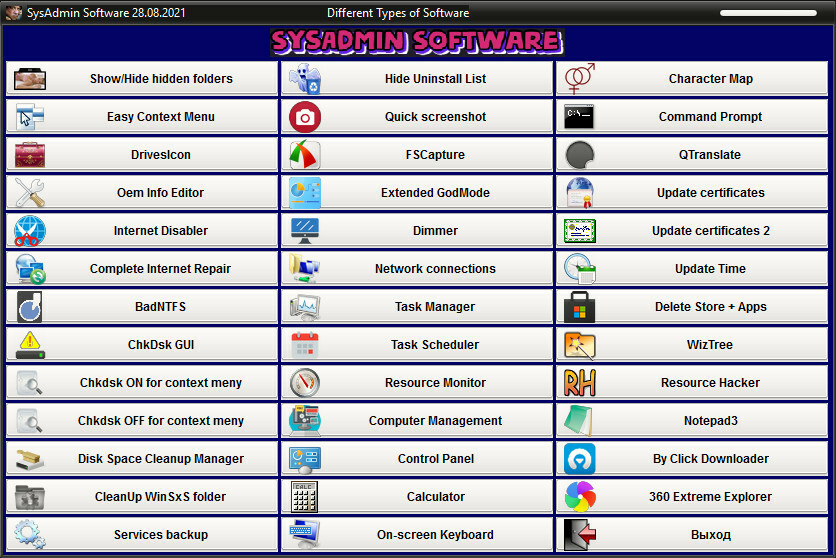836x558 pixels.
Task: Click the red camera Quick screenshot icon
Action: coord(305,117)
